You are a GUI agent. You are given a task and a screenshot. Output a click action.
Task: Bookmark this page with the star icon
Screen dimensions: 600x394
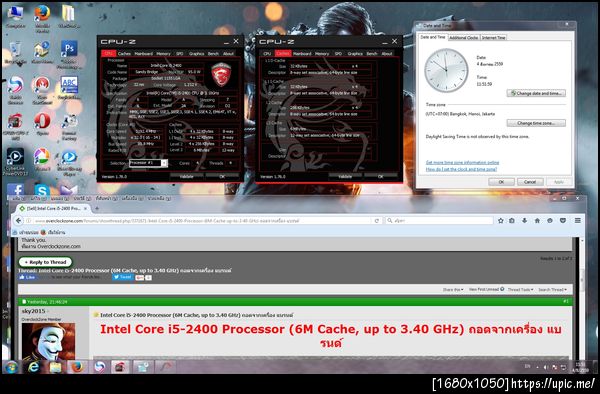(501, 221)
